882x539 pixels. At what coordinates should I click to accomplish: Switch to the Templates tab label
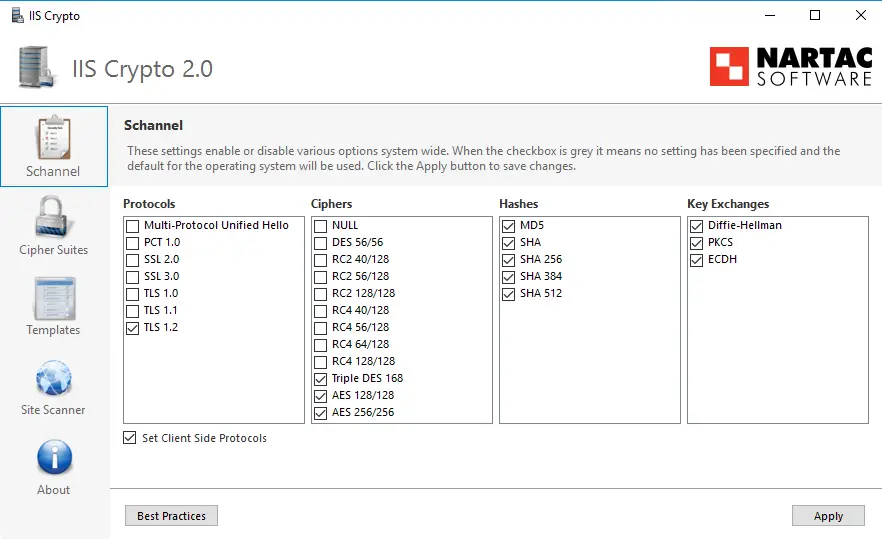[53, 330]
